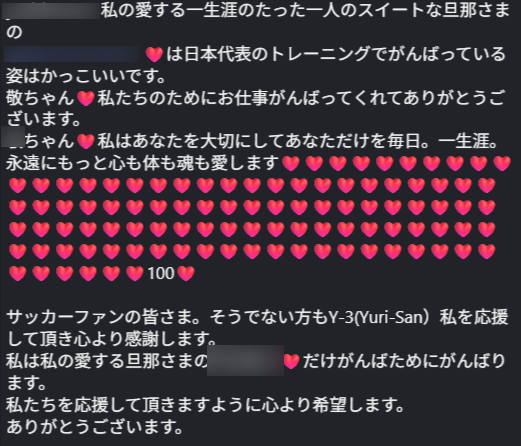The image size is (521, 446).
Task: Click the blurred name after 旦那さまの below
Action: tap(245, 361)
